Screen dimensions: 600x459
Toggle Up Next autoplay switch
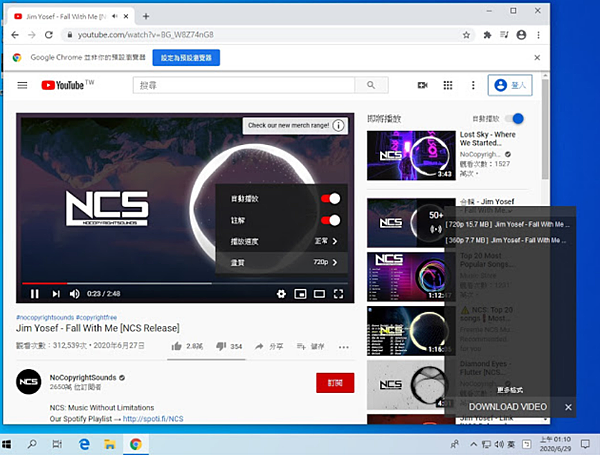[514, 119]
